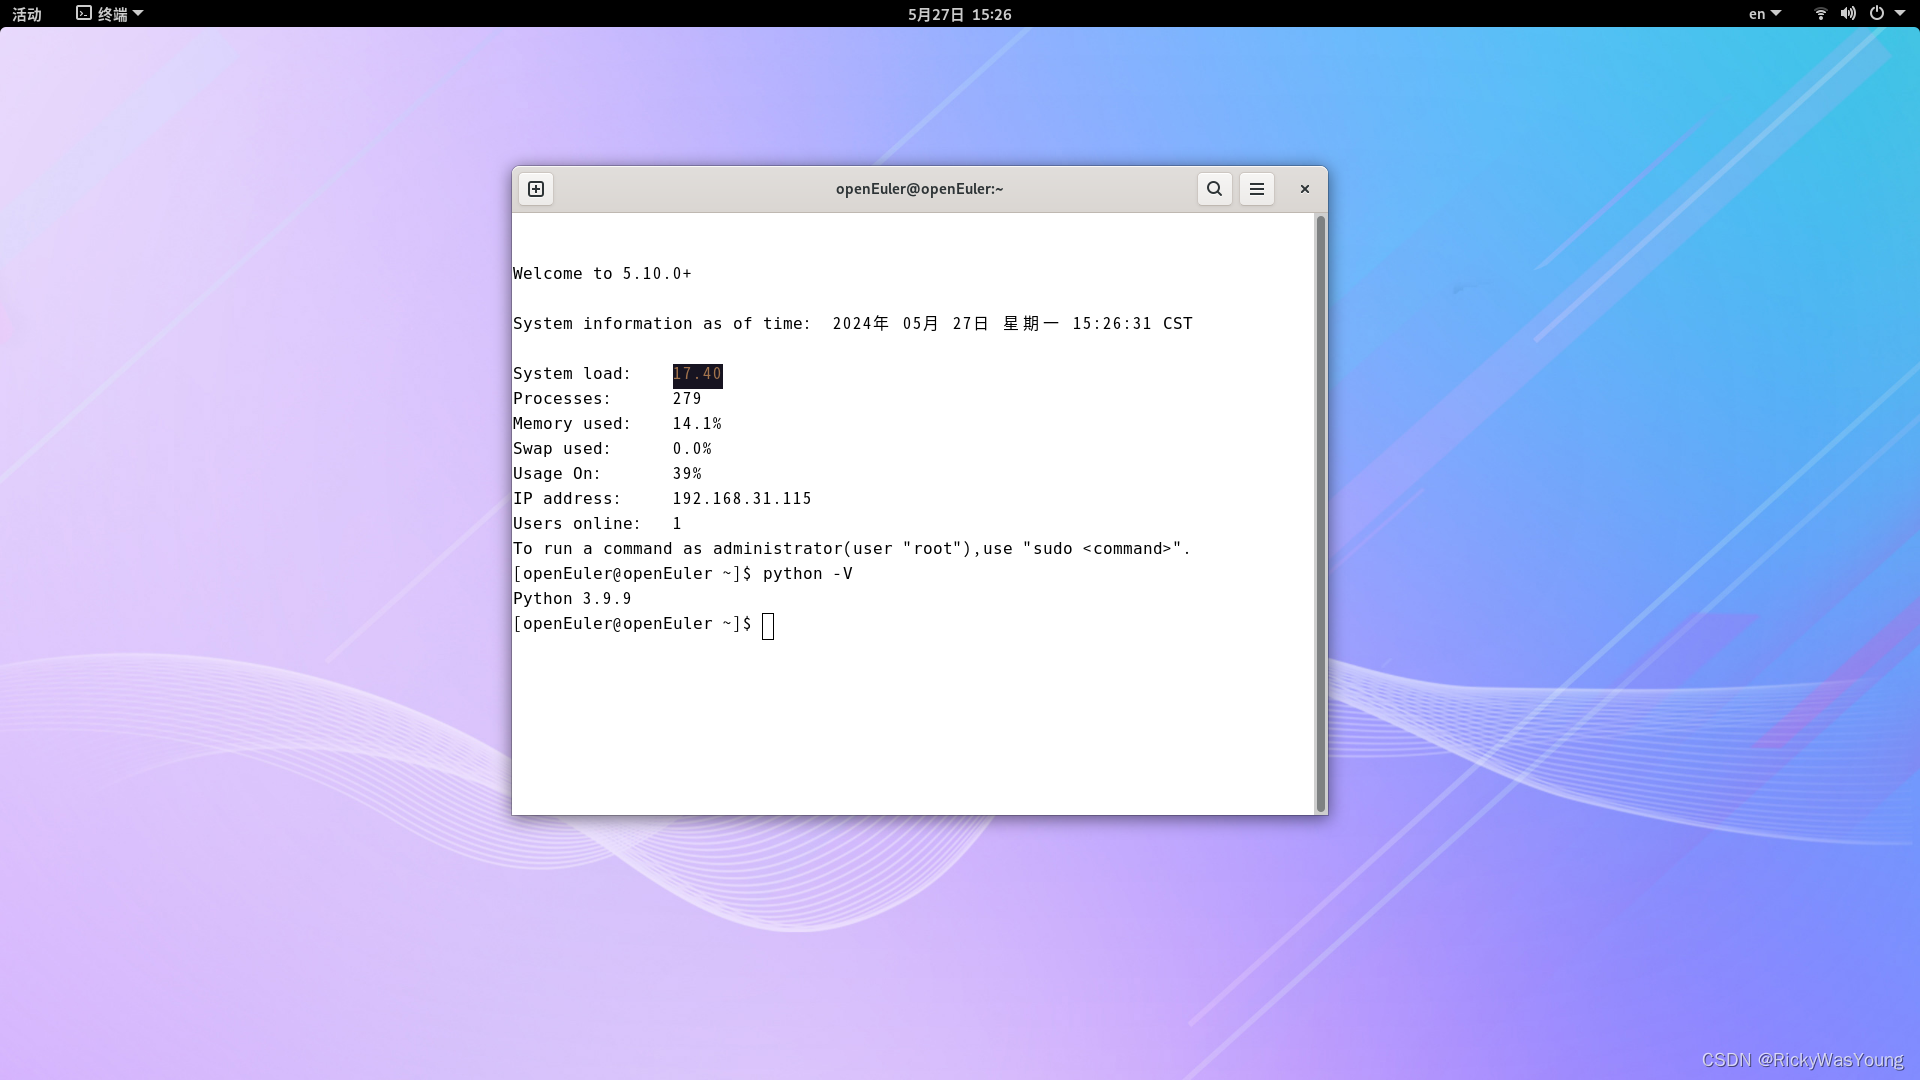Open the power system menu icon
This screenshot has height=1080, width=1920.
point(1877,14)
